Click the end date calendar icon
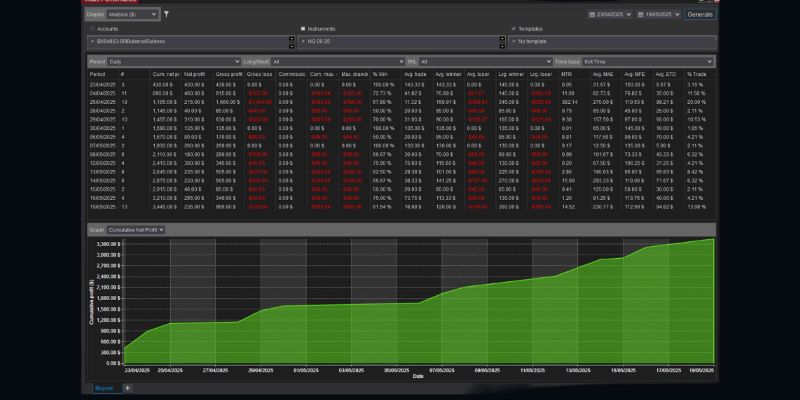 pyautogui.click(x=640, y=15)
